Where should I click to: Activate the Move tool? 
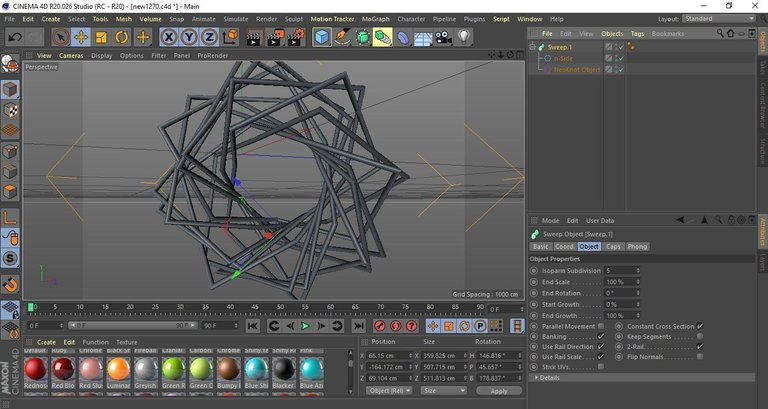pos(81,37)
